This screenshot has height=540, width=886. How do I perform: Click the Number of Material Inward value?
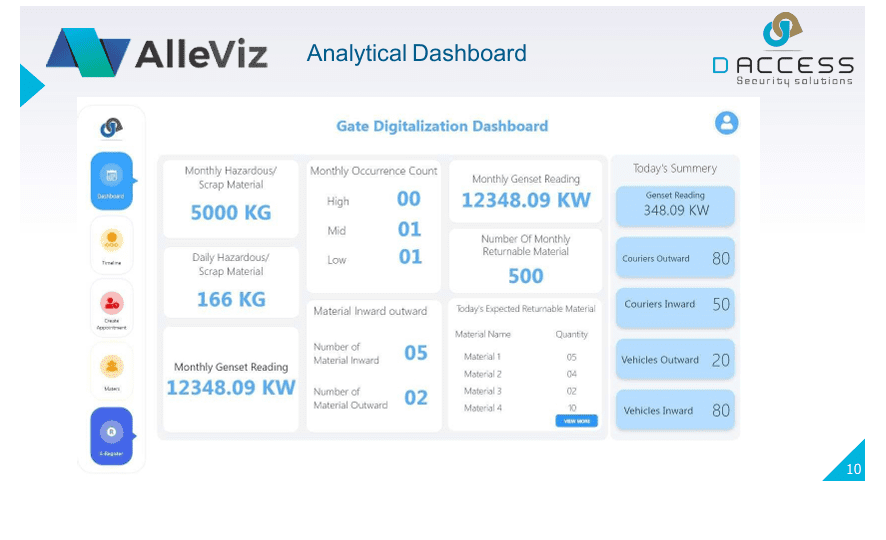pyautogui.click(x=415, y=353)
